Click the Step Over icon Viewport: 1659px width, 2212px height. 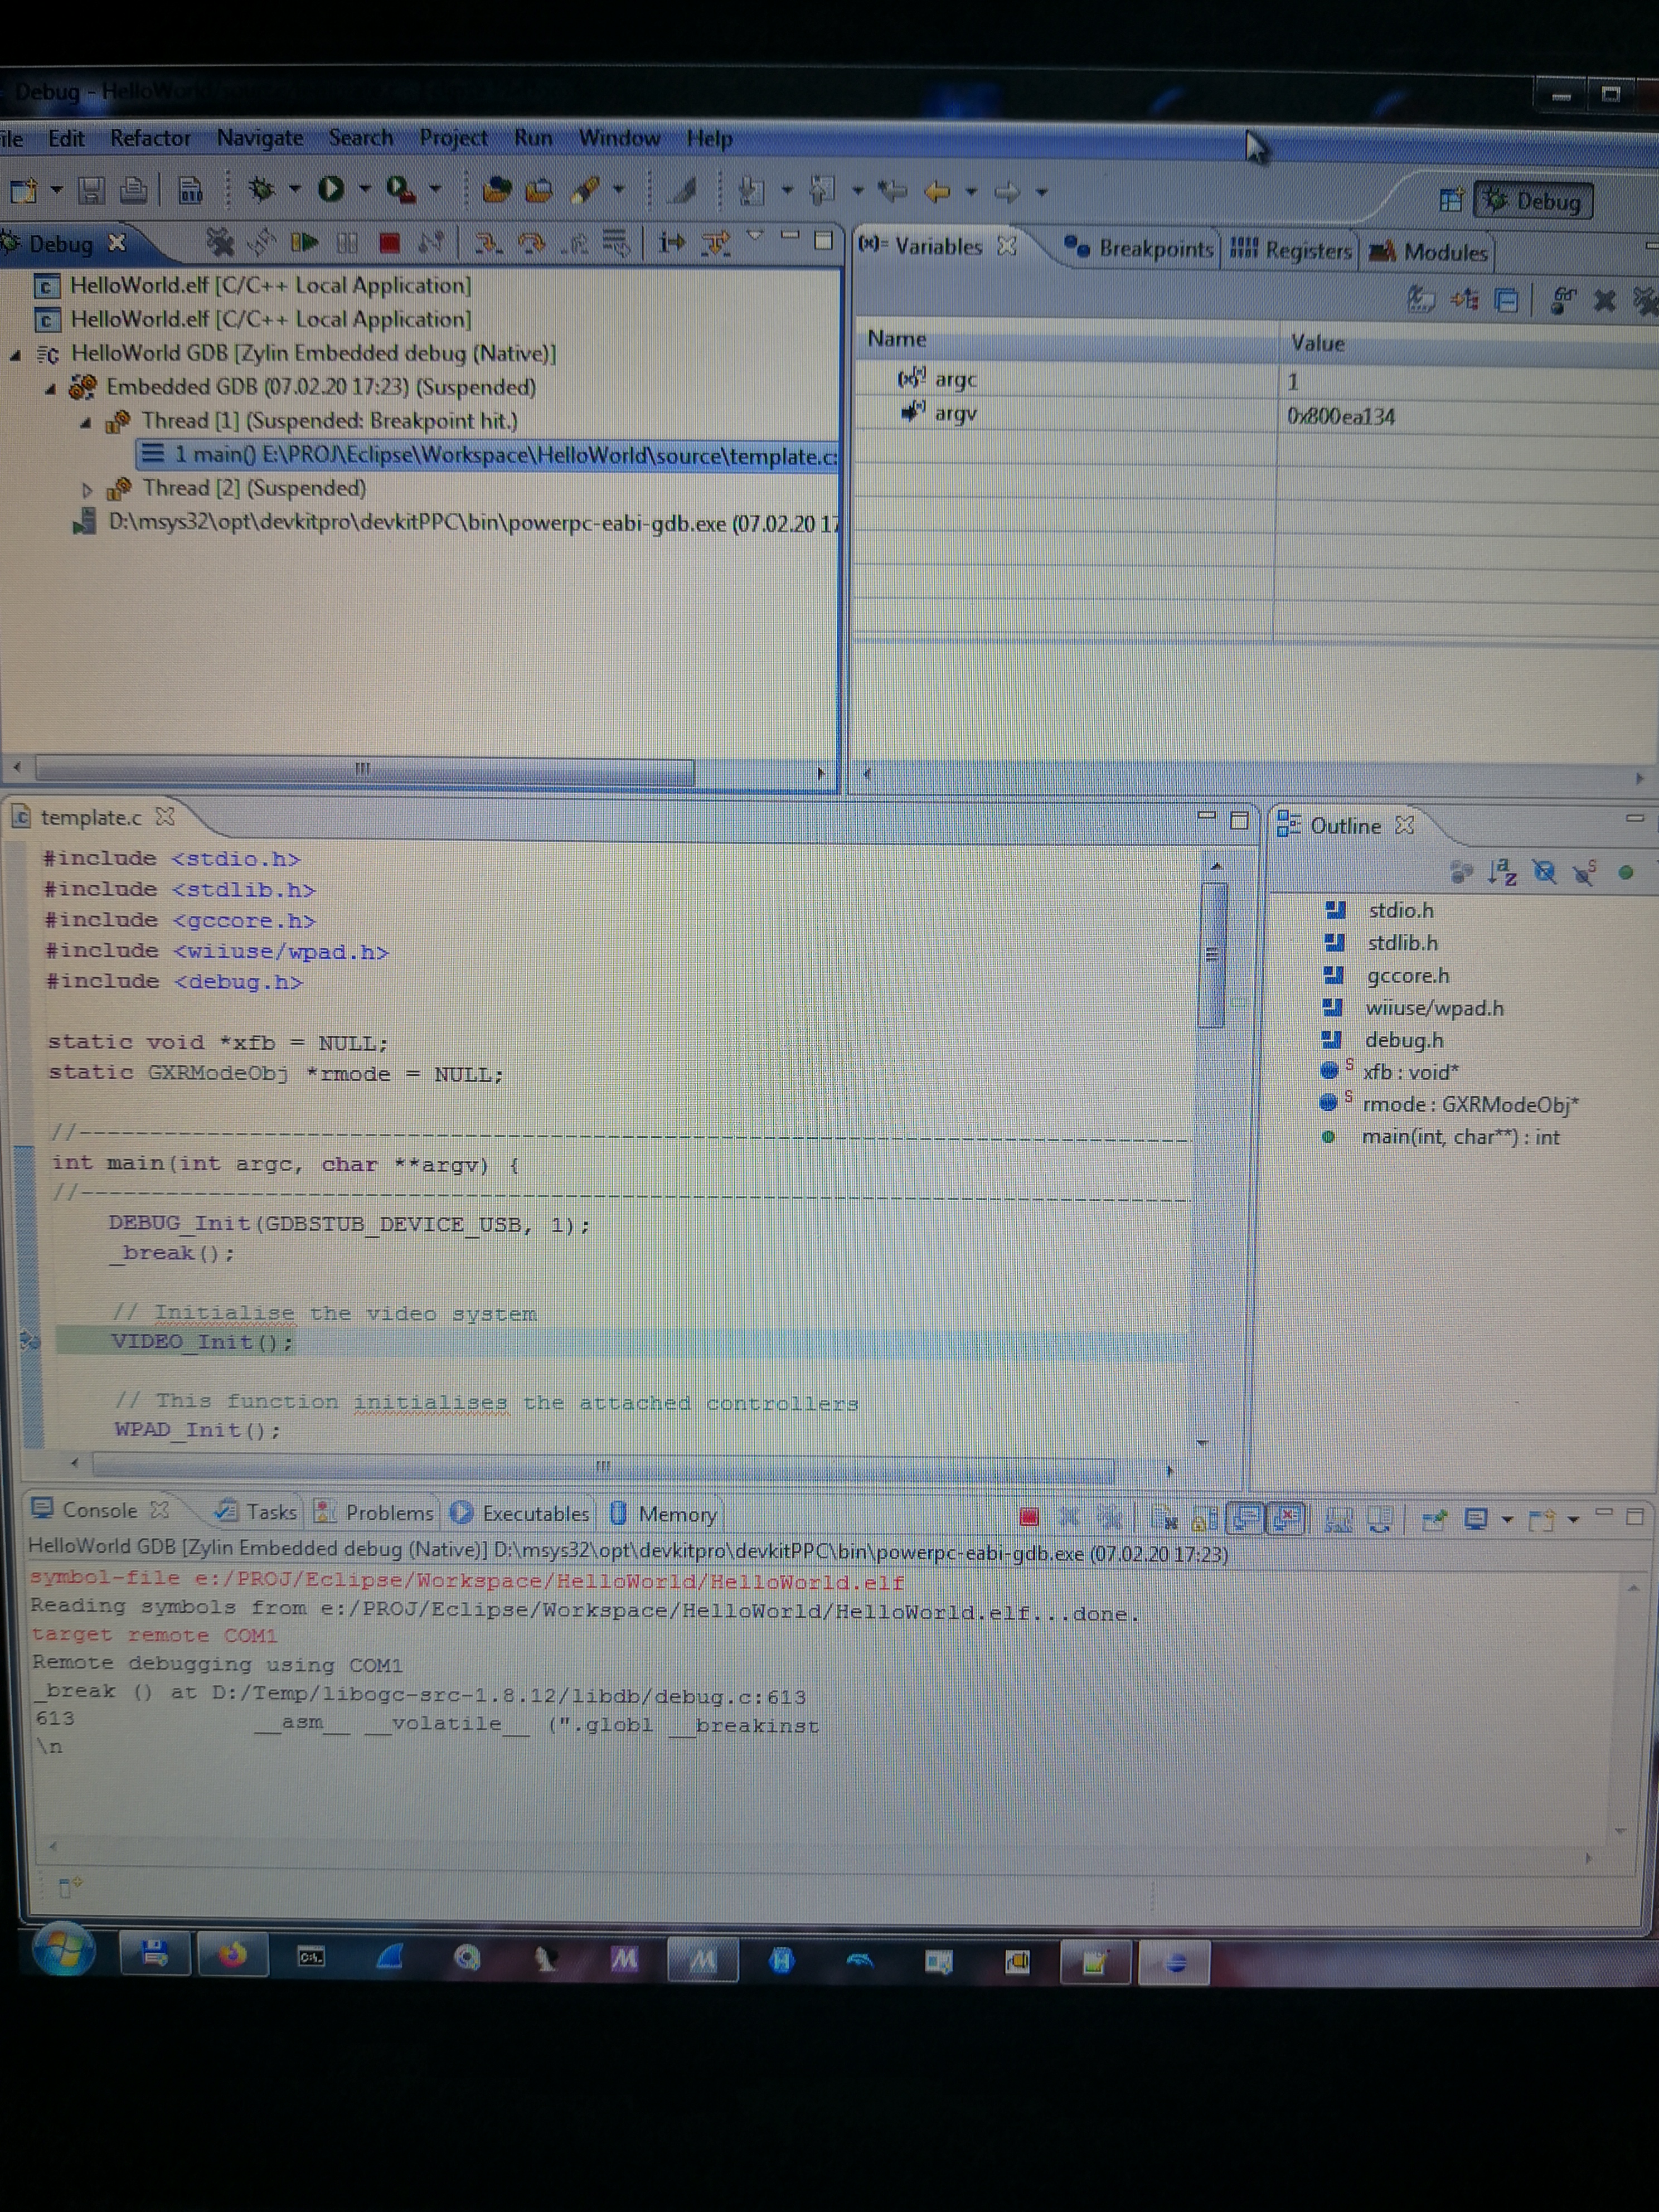point(532,242)
